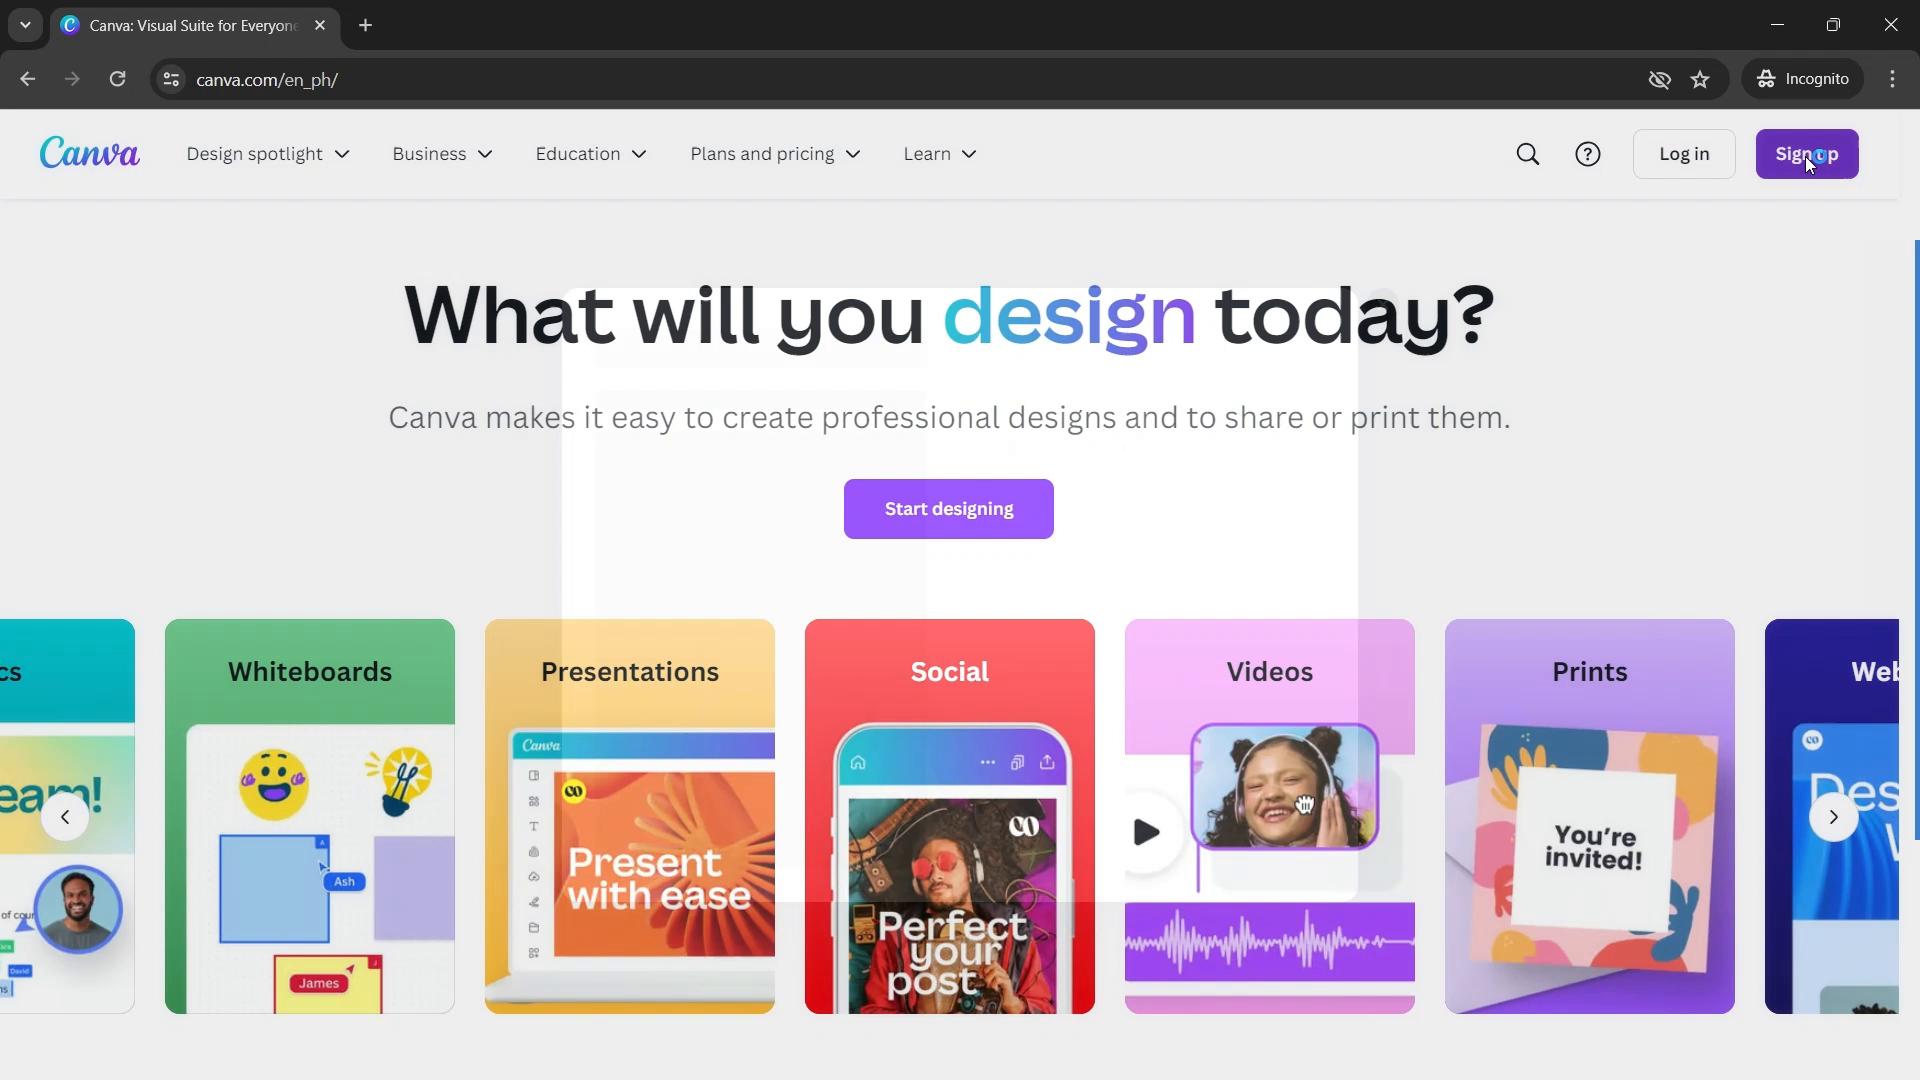Click the Incognito mode icon
The height and width of the screenshot is (1080, 1920).
click(1766, 79)
